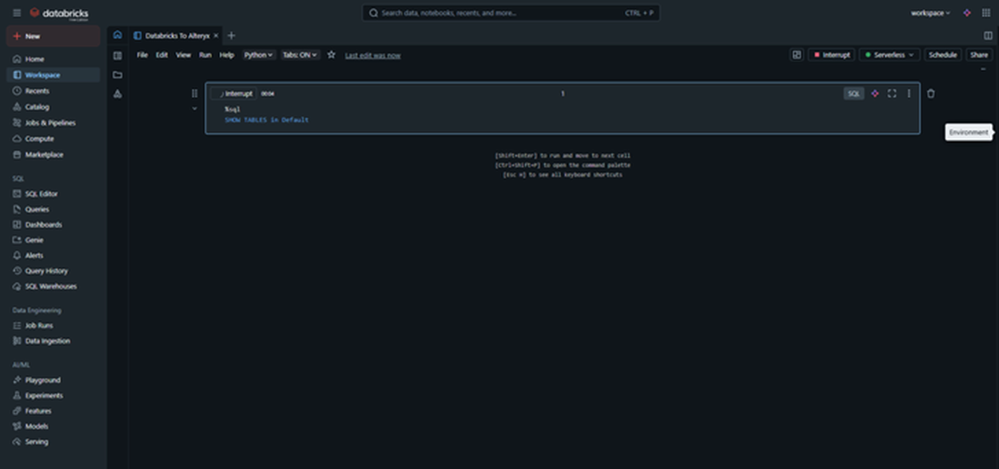
Task: Toggle side-by-side split view icon
Action: pos(988,36)
